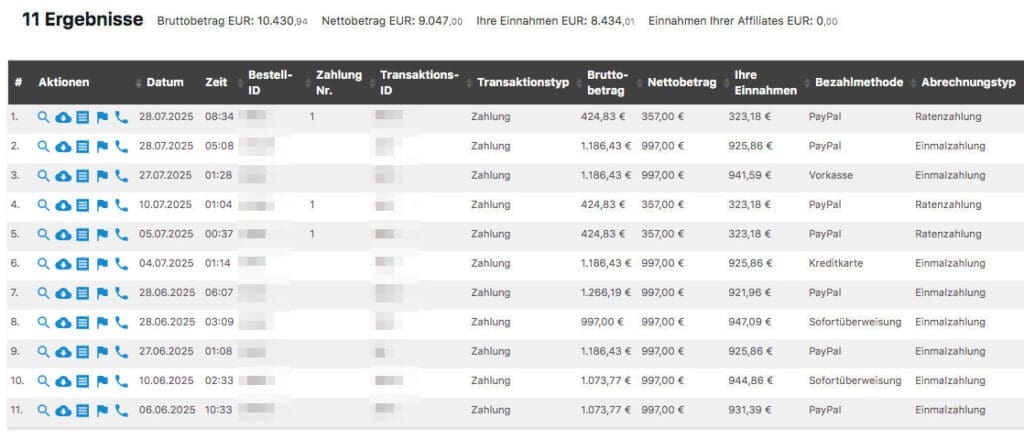Screen dimensions: 1024x440
Task: Click the cloud download icon in row 2
Action: (62, 147)
